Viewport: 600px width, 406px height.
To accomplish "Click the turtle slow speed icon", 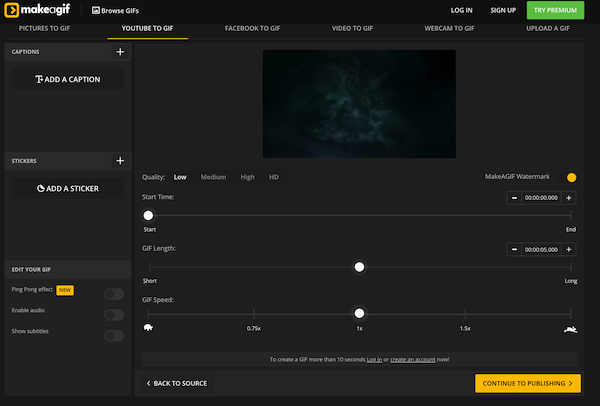I will point(148,328).
